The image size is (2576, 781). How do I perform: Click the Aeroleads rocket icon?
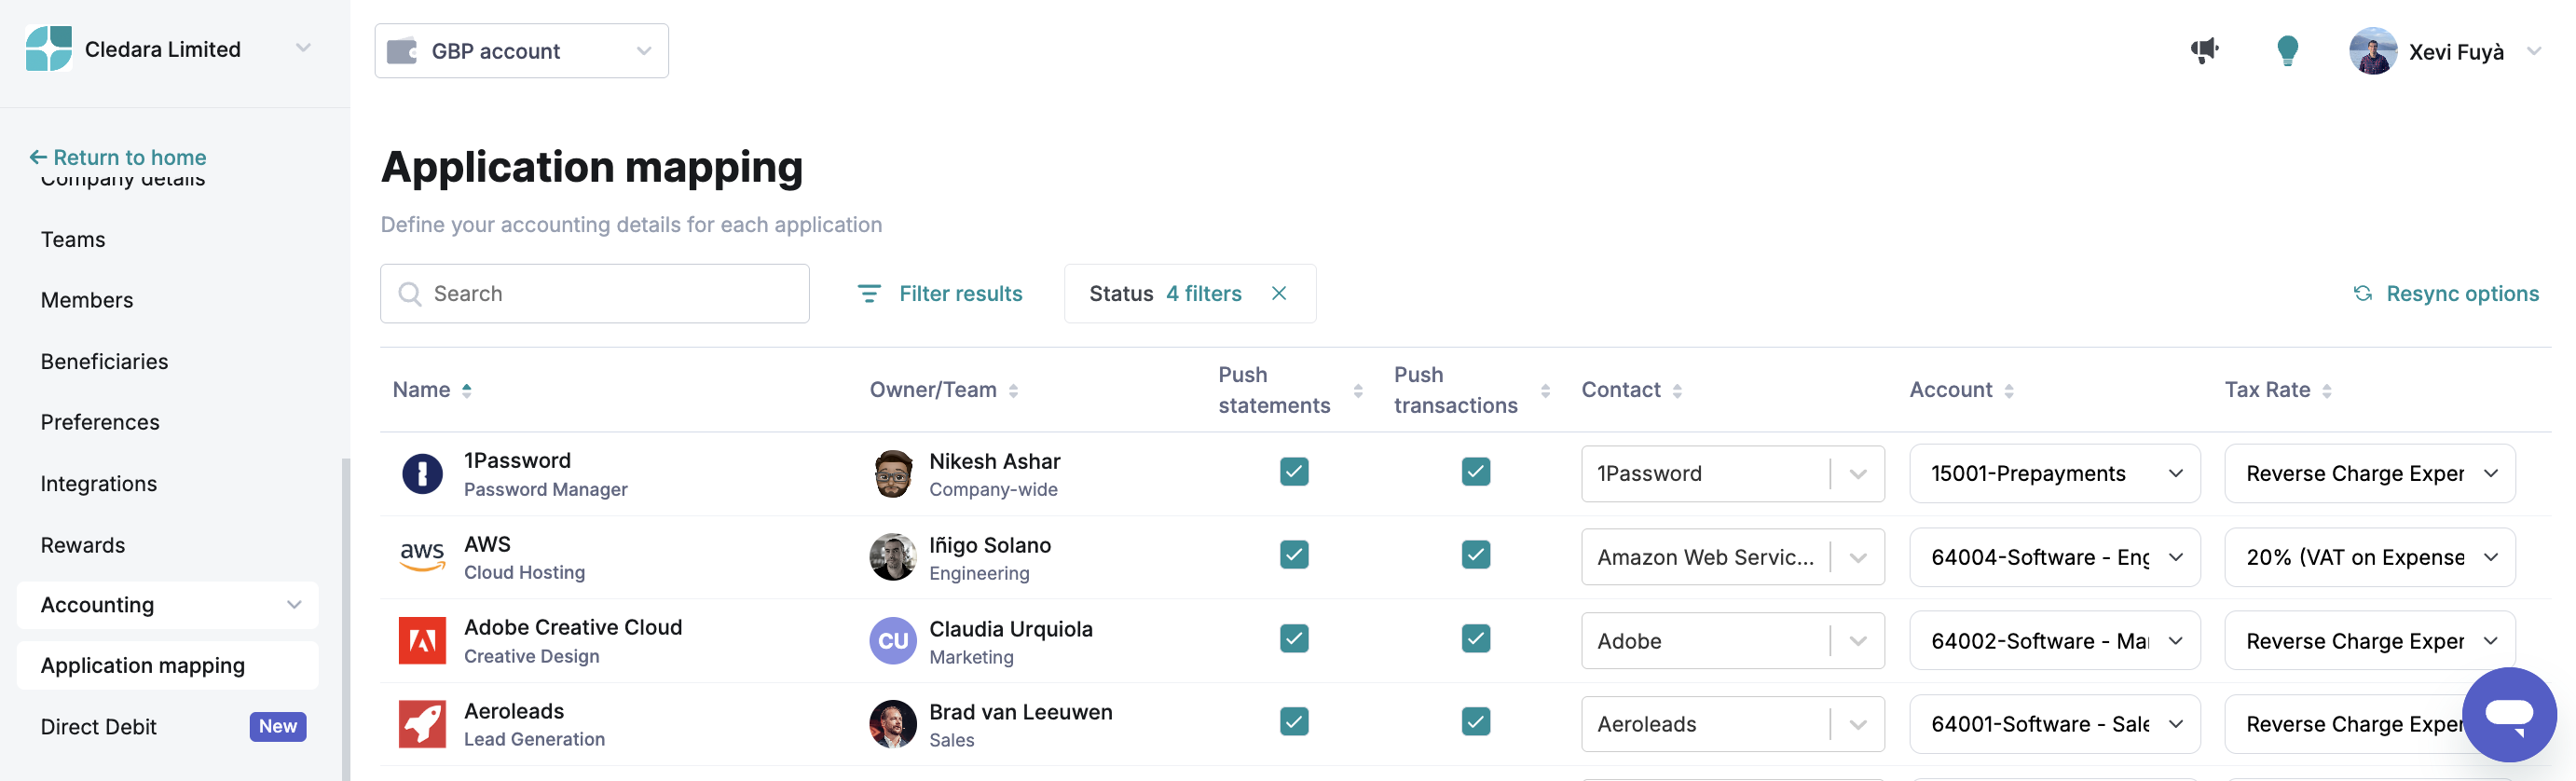tap(422, 723)
